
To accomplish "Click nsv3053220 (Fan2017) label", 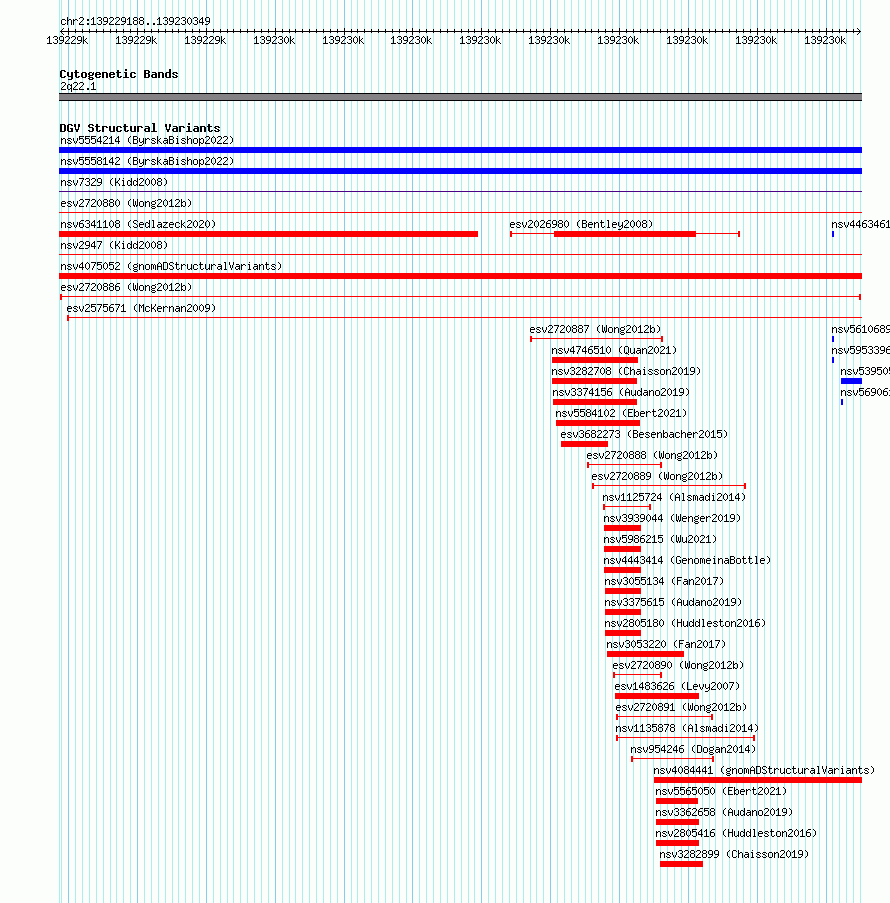I will tap(666, 645).
